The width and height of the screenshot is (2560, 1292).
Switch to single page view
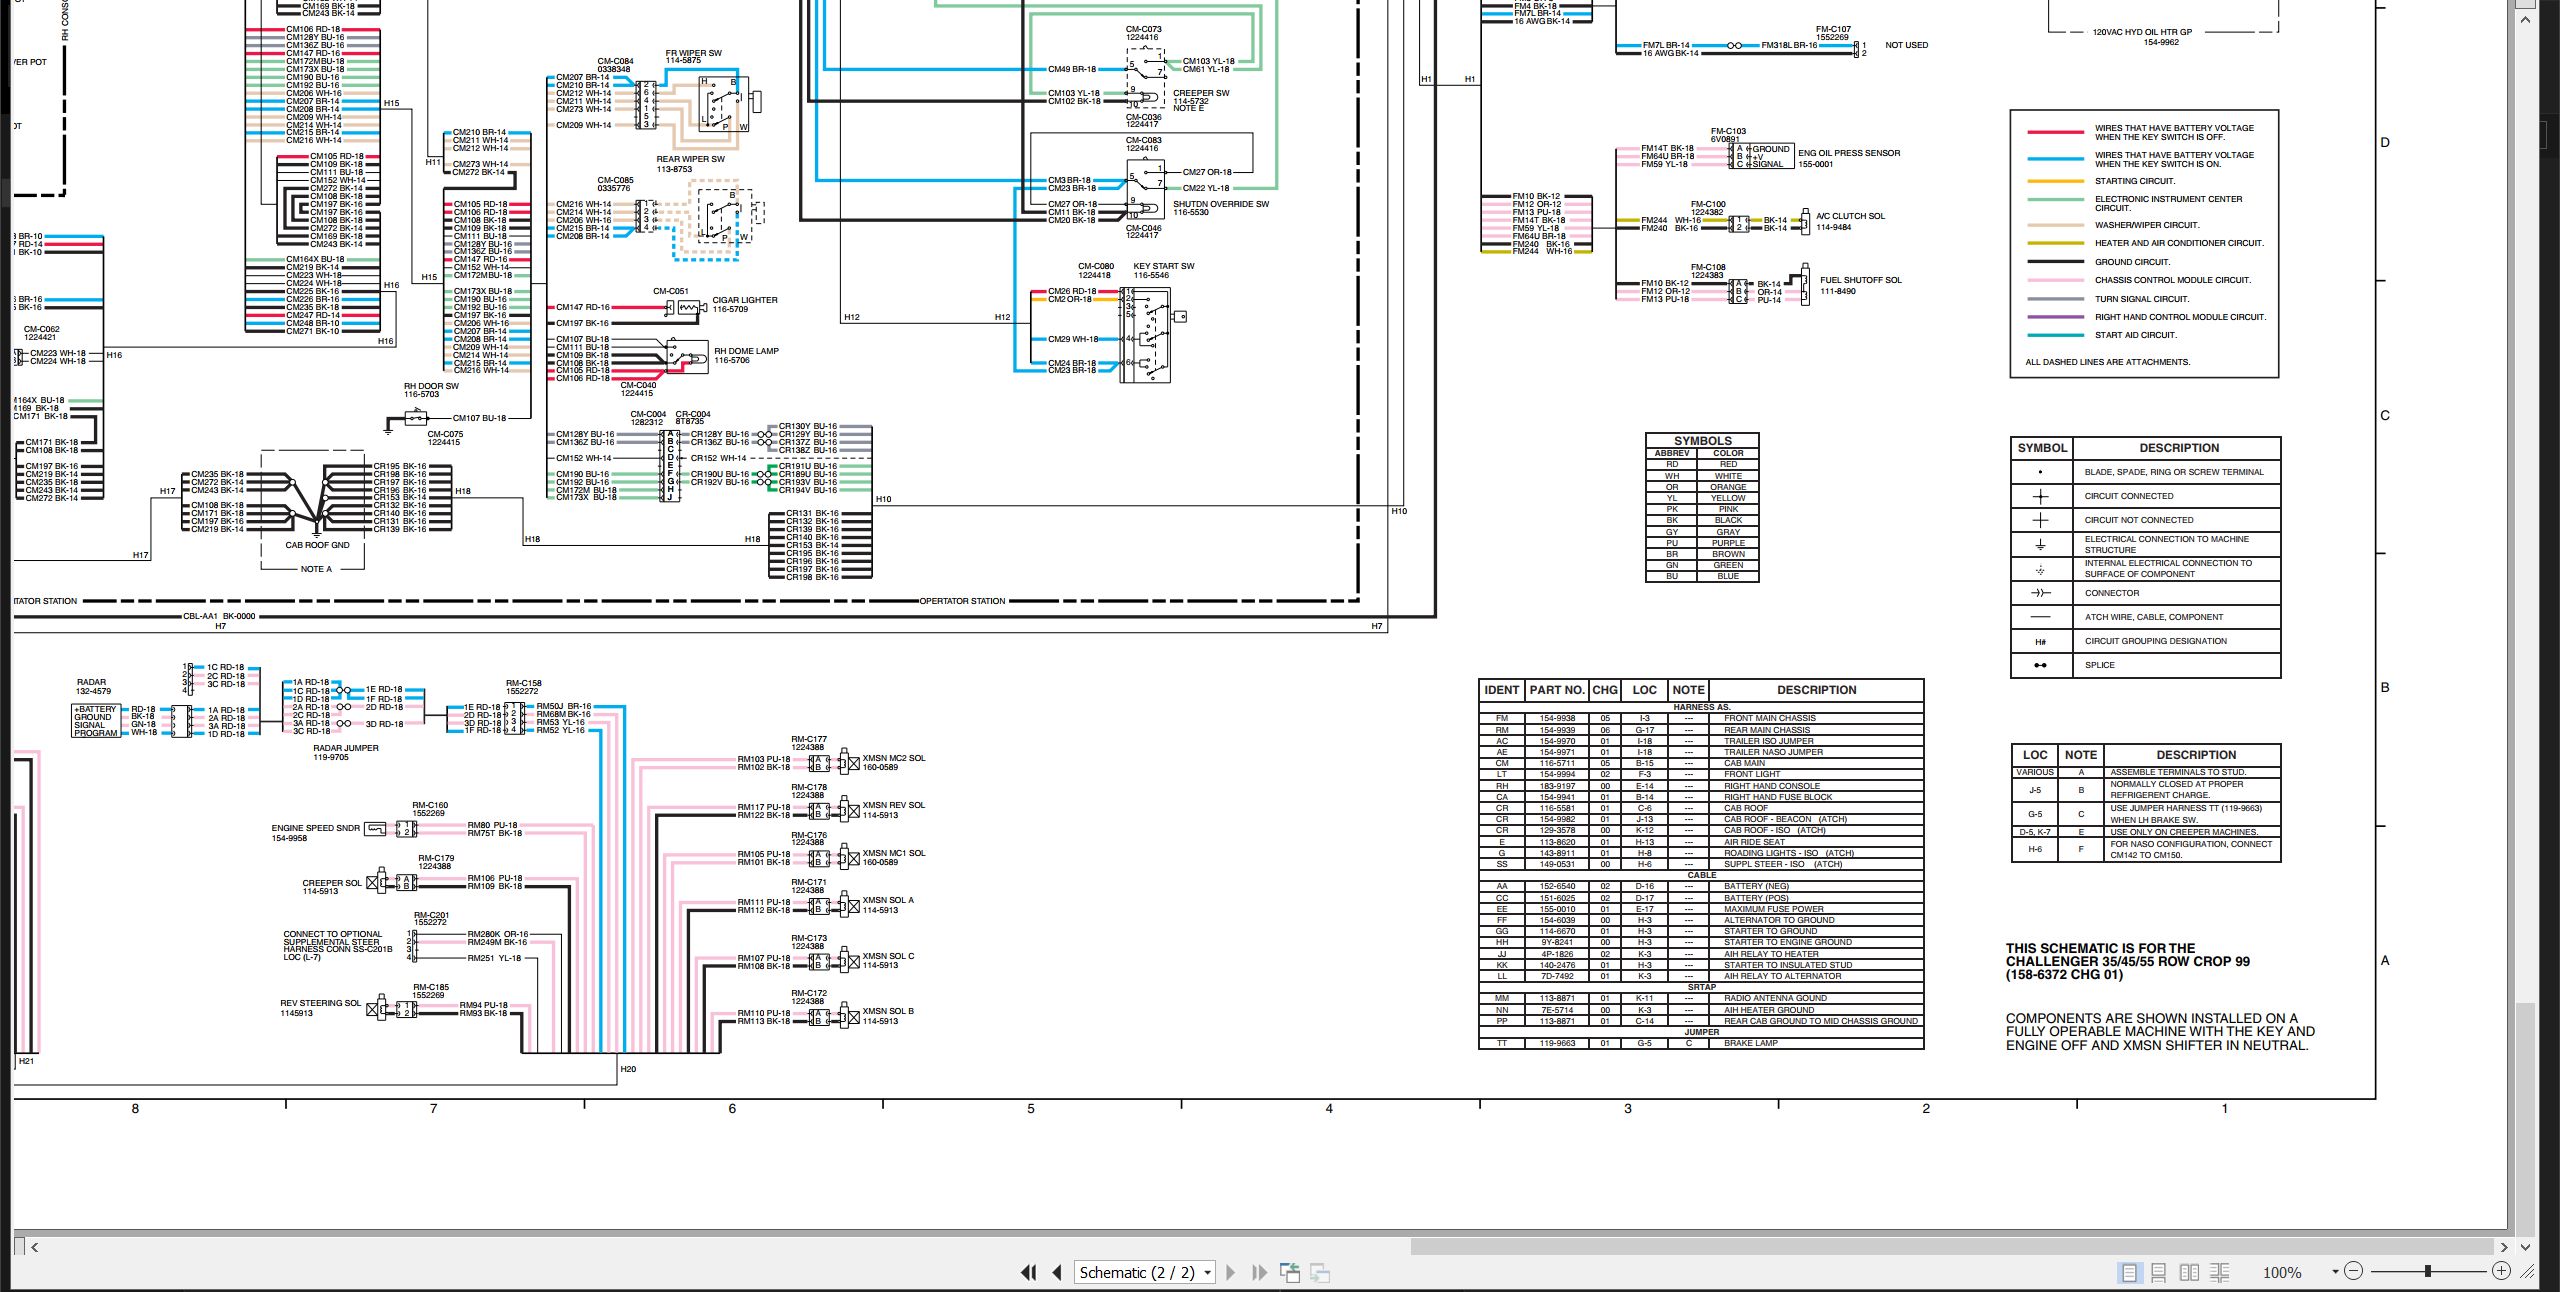click(2129, 1272)
